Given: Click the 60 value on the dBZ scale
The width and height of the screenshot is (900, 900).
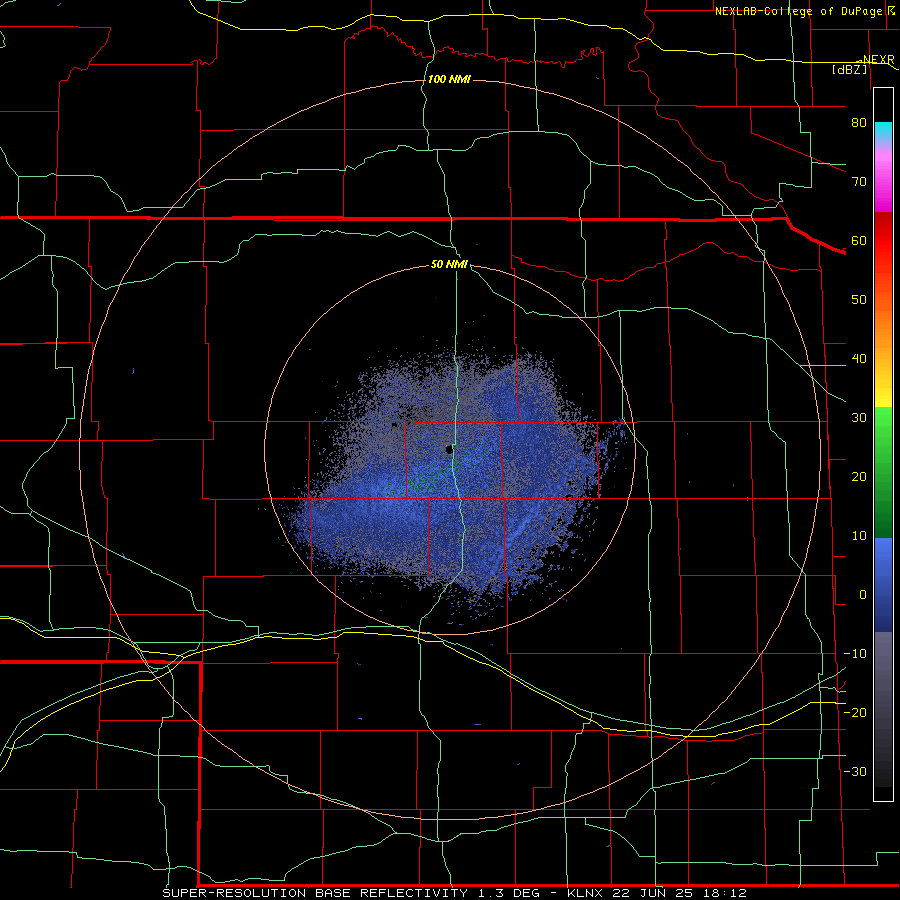Looking at the screenshot, I should coord(859,240).
